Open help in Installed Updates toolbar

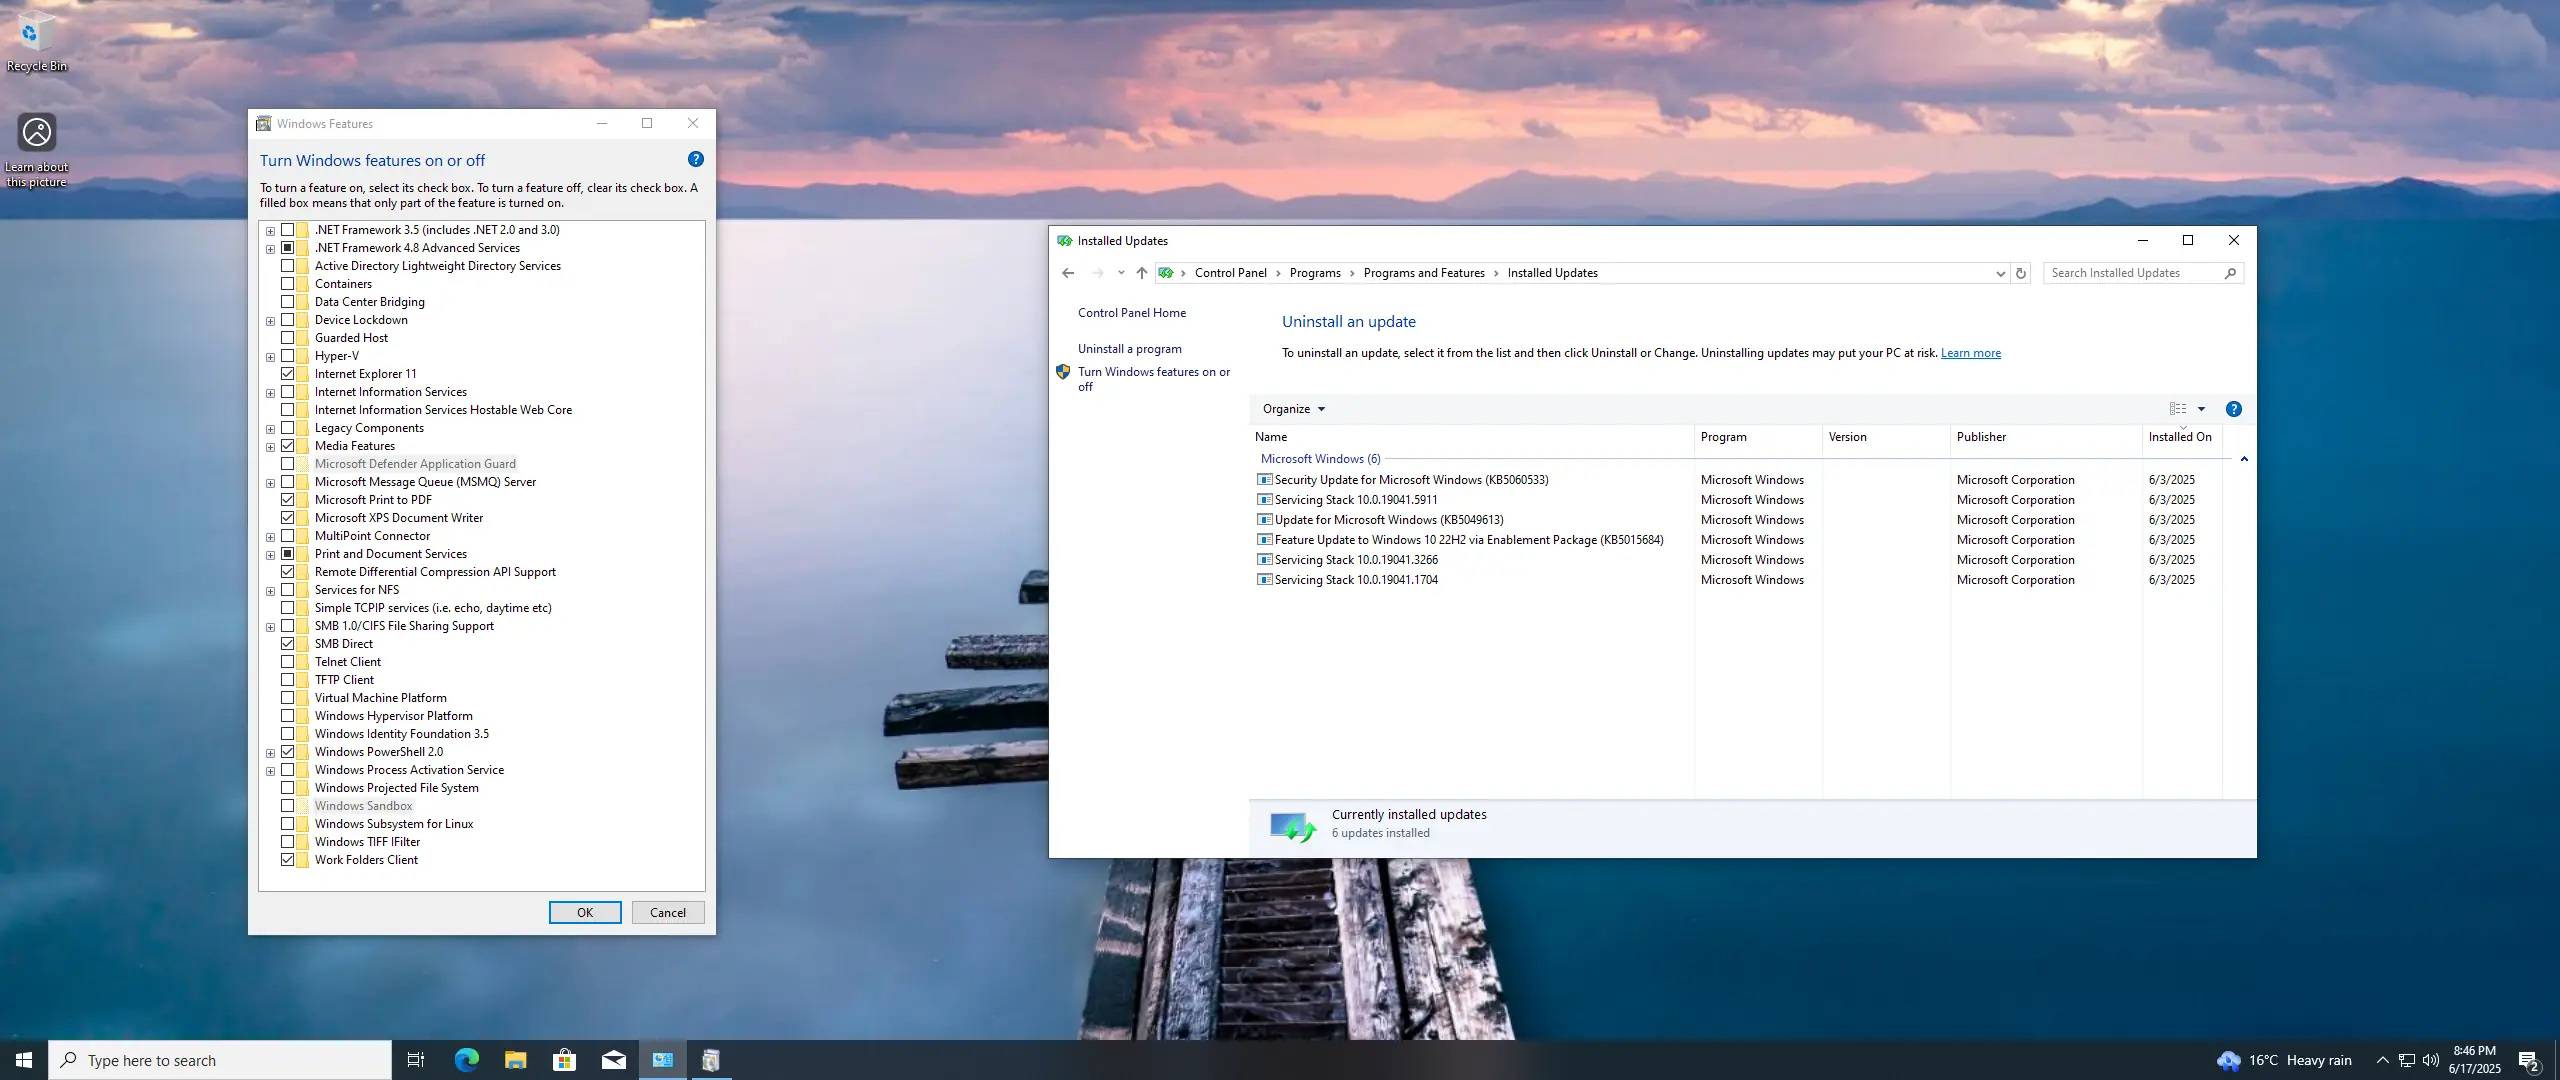pyautogui.click(x=2234, y=409)
